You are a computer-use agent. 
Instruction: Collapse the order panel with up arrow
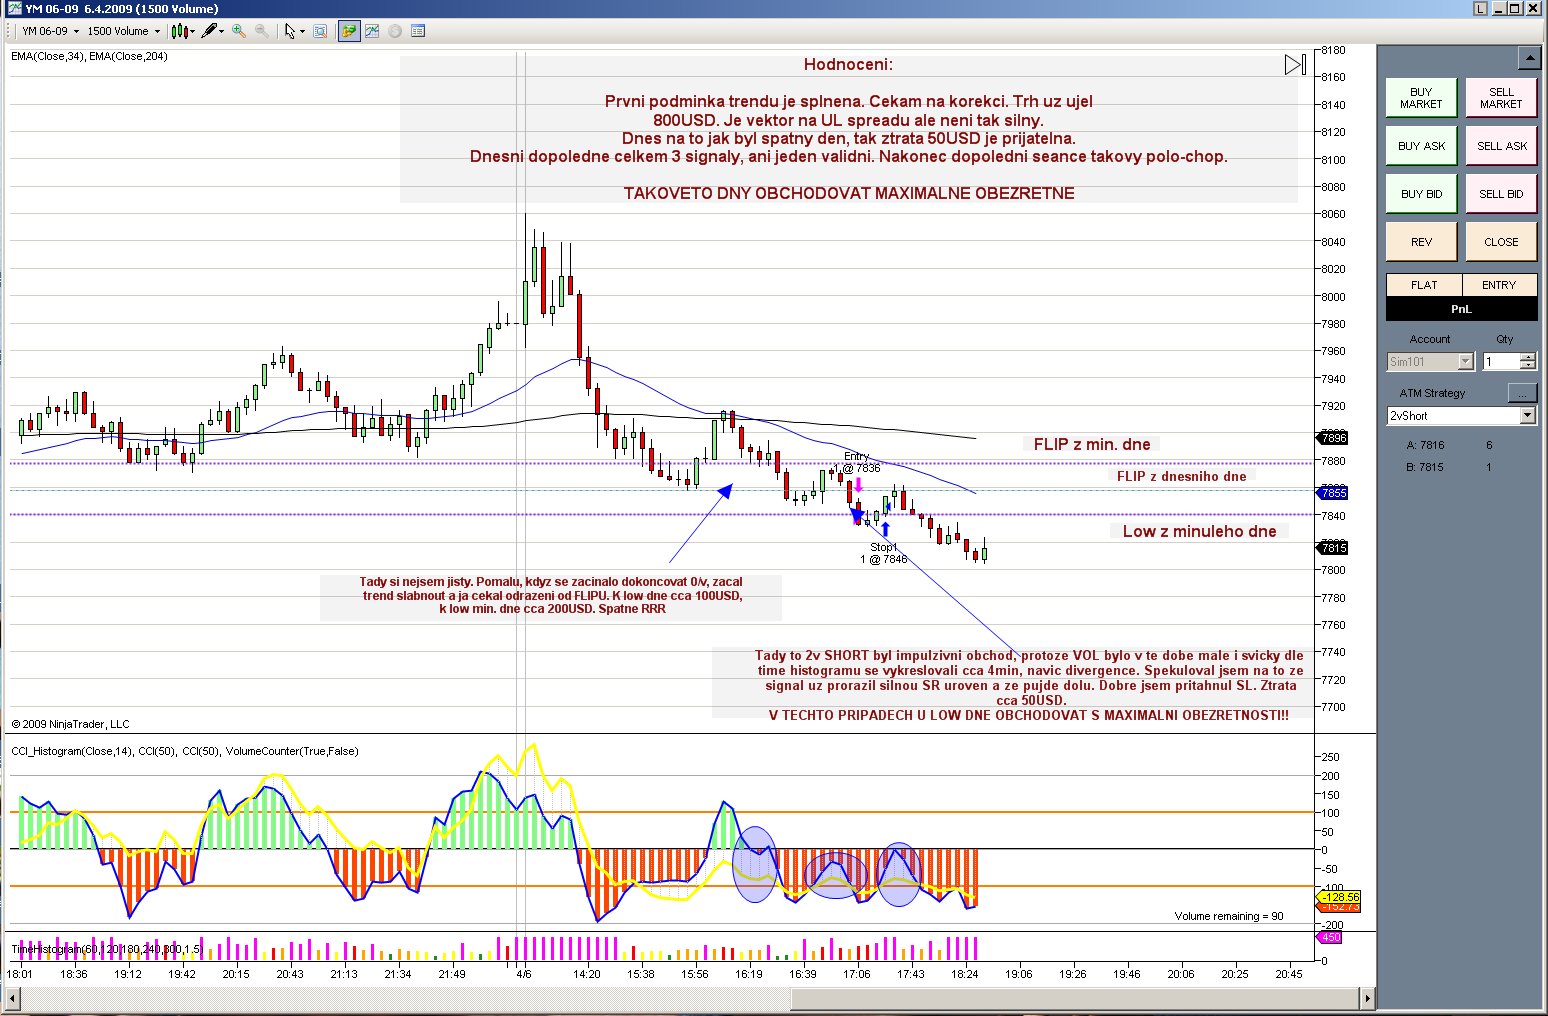point(1528,58)
